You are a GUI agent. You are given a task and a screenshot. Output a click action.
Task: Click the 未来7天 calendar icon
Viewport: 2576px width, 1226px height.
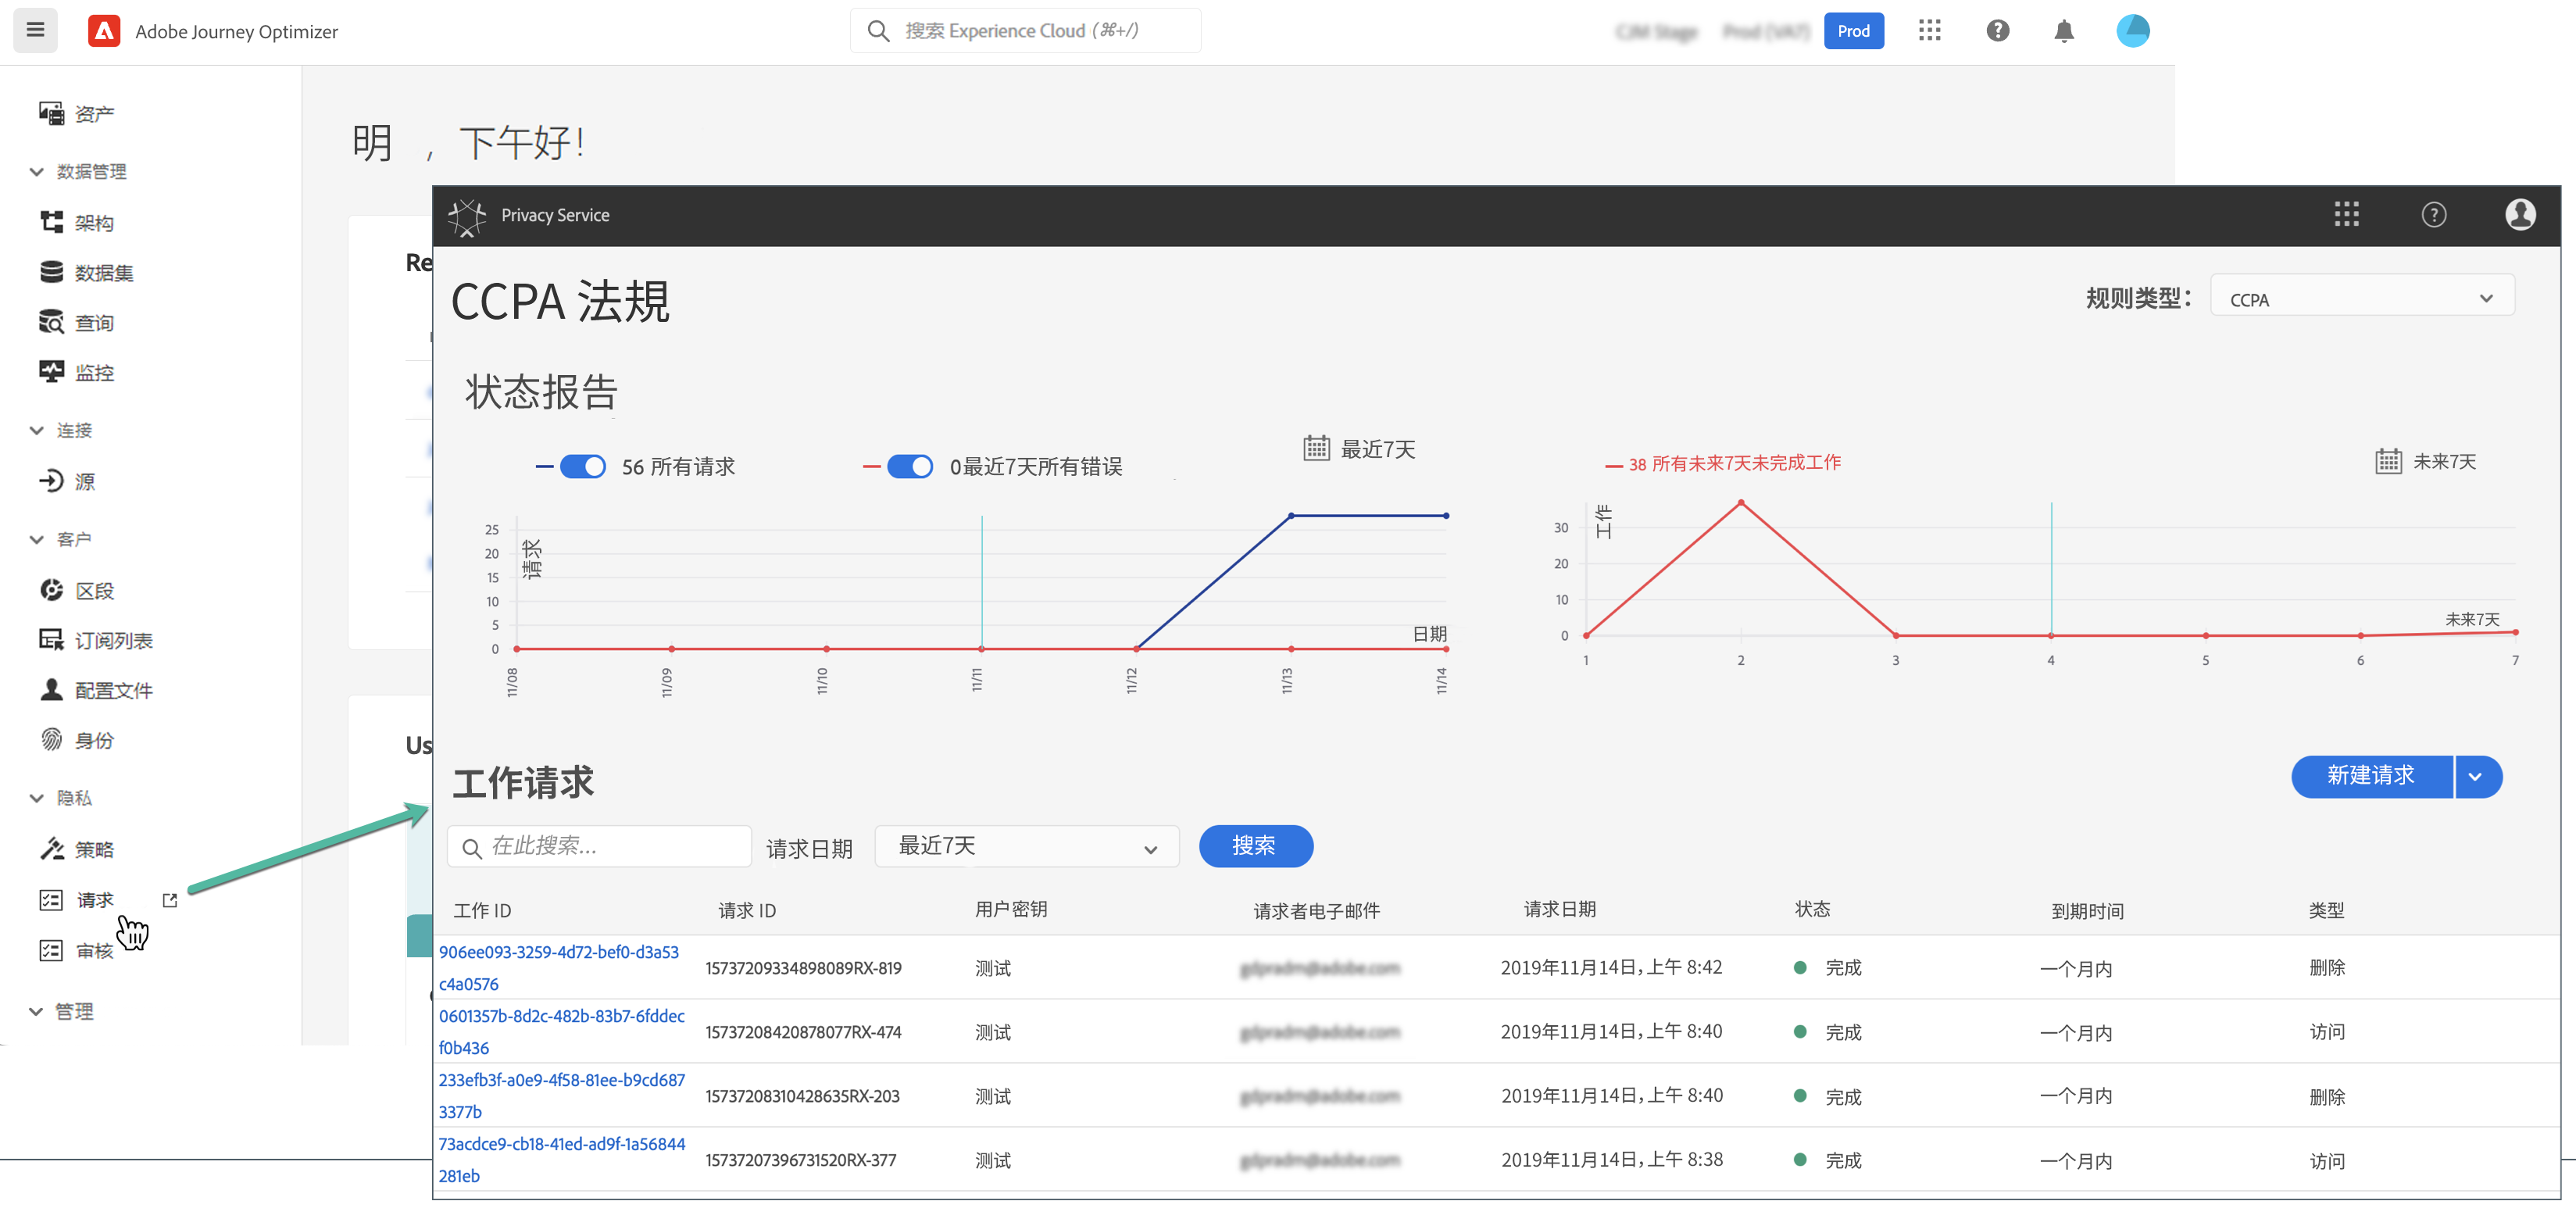[2388, 461]
